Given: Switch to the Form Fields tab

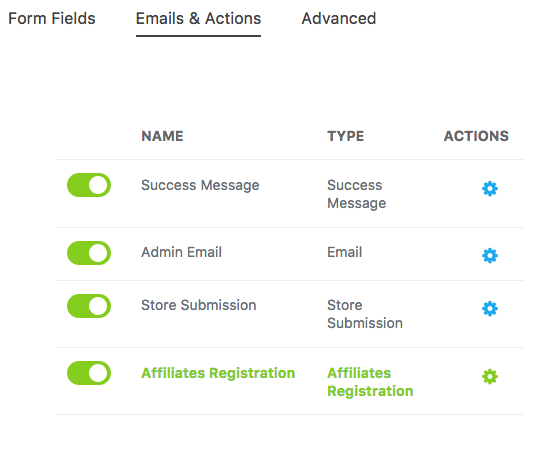Looking at the screenshot, I should (x=52, y=18).
